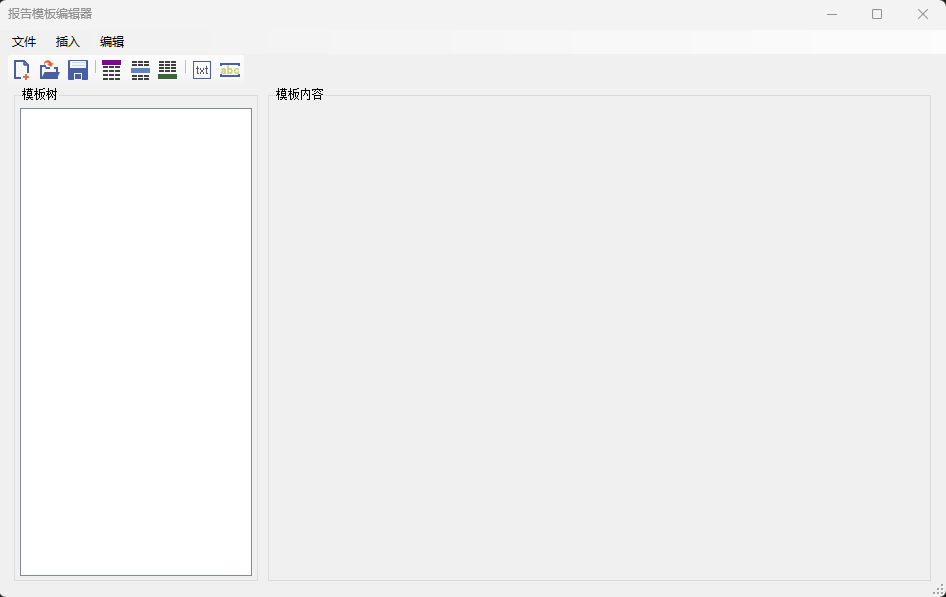Minimize the 报告模板编辑器 window
Screen dimensions: 946x597
point(832,14)
